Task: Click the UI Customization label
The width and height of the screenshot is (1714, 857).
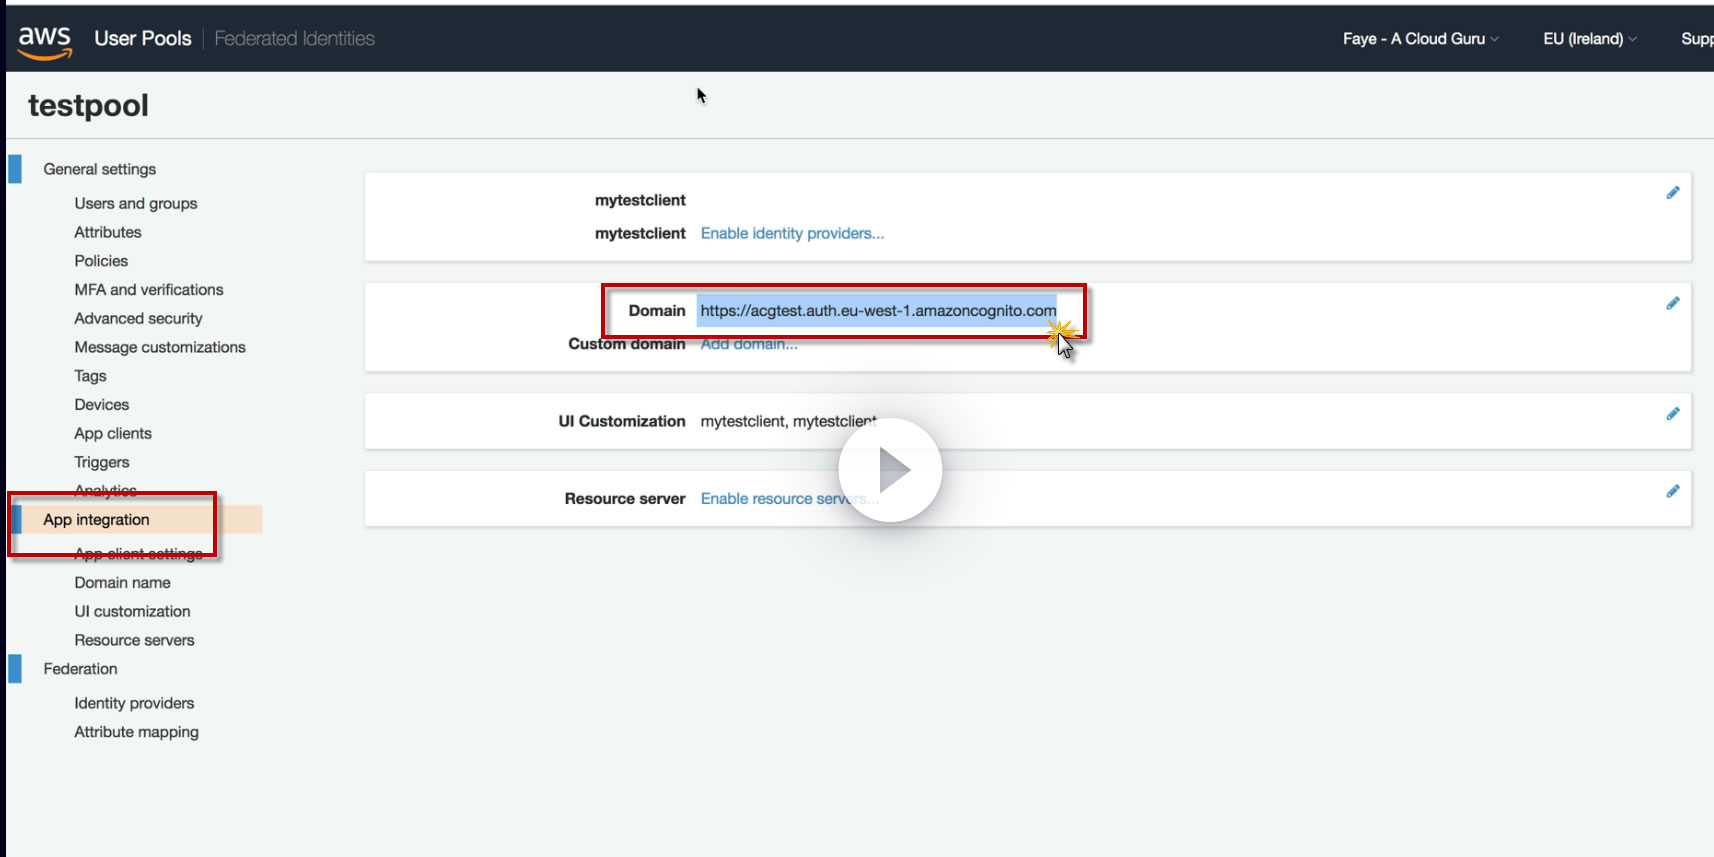Action: [622, 422]
